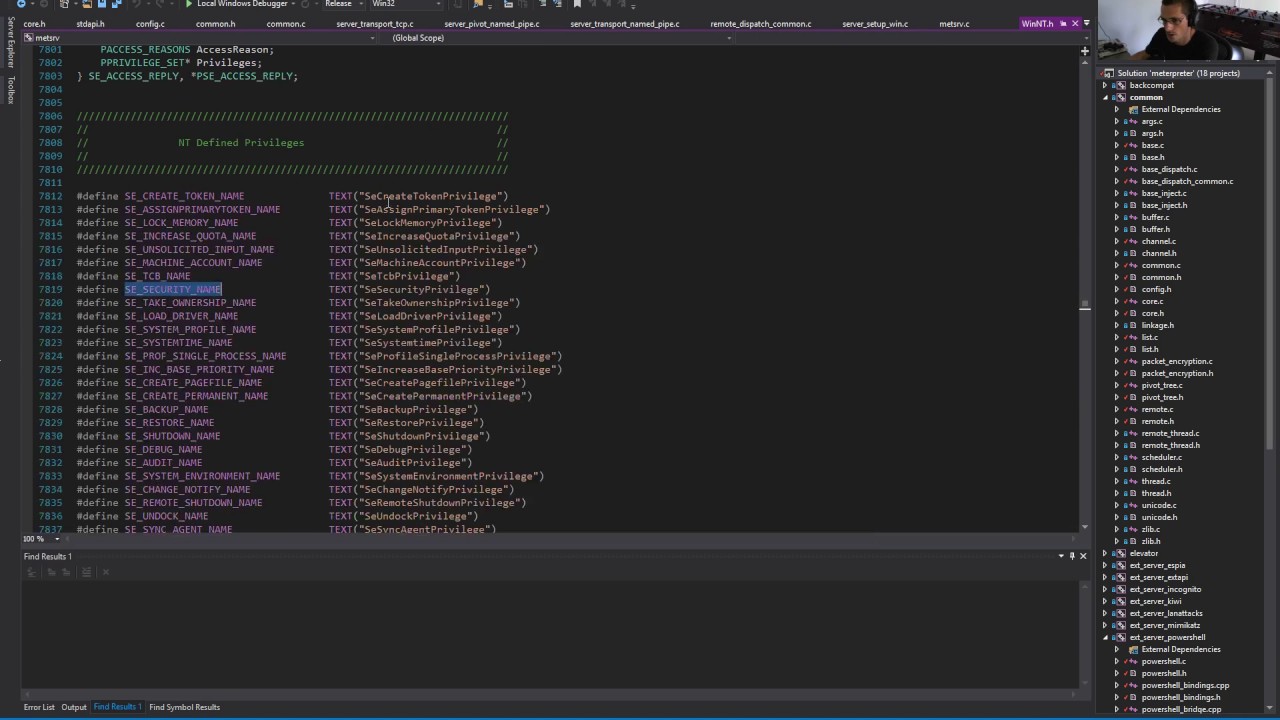The height and width of the screenshot is (720, 1280).
Task: Open linkage.h from the solution tree
Action: [1157, 325]
